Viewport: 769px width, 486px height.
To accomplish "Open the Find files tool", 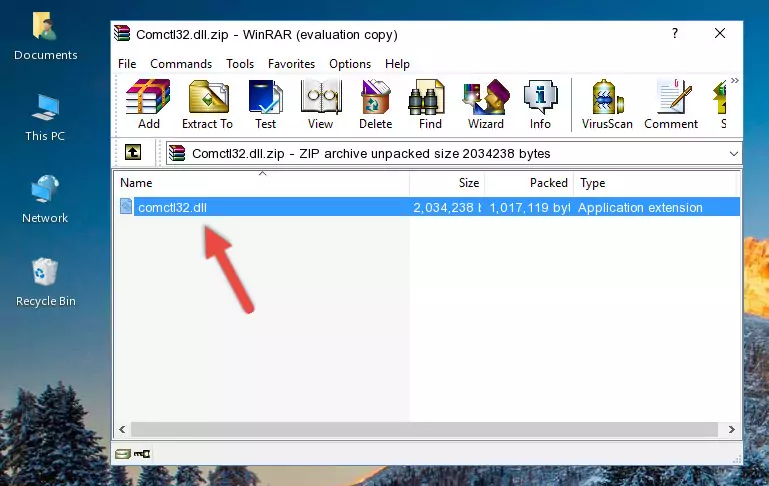I will click(430, 104).
